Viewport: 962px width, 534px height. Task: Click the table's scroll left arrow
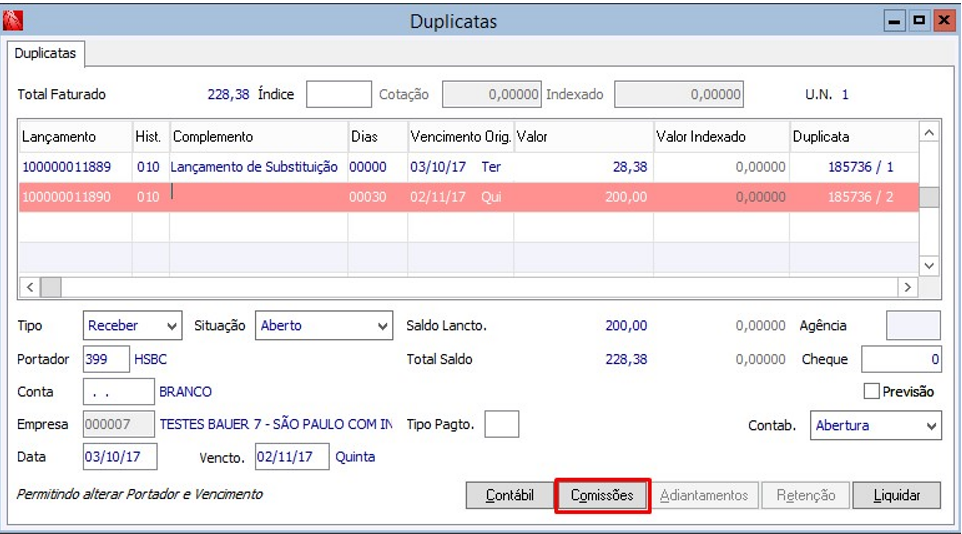coord(29,287)
